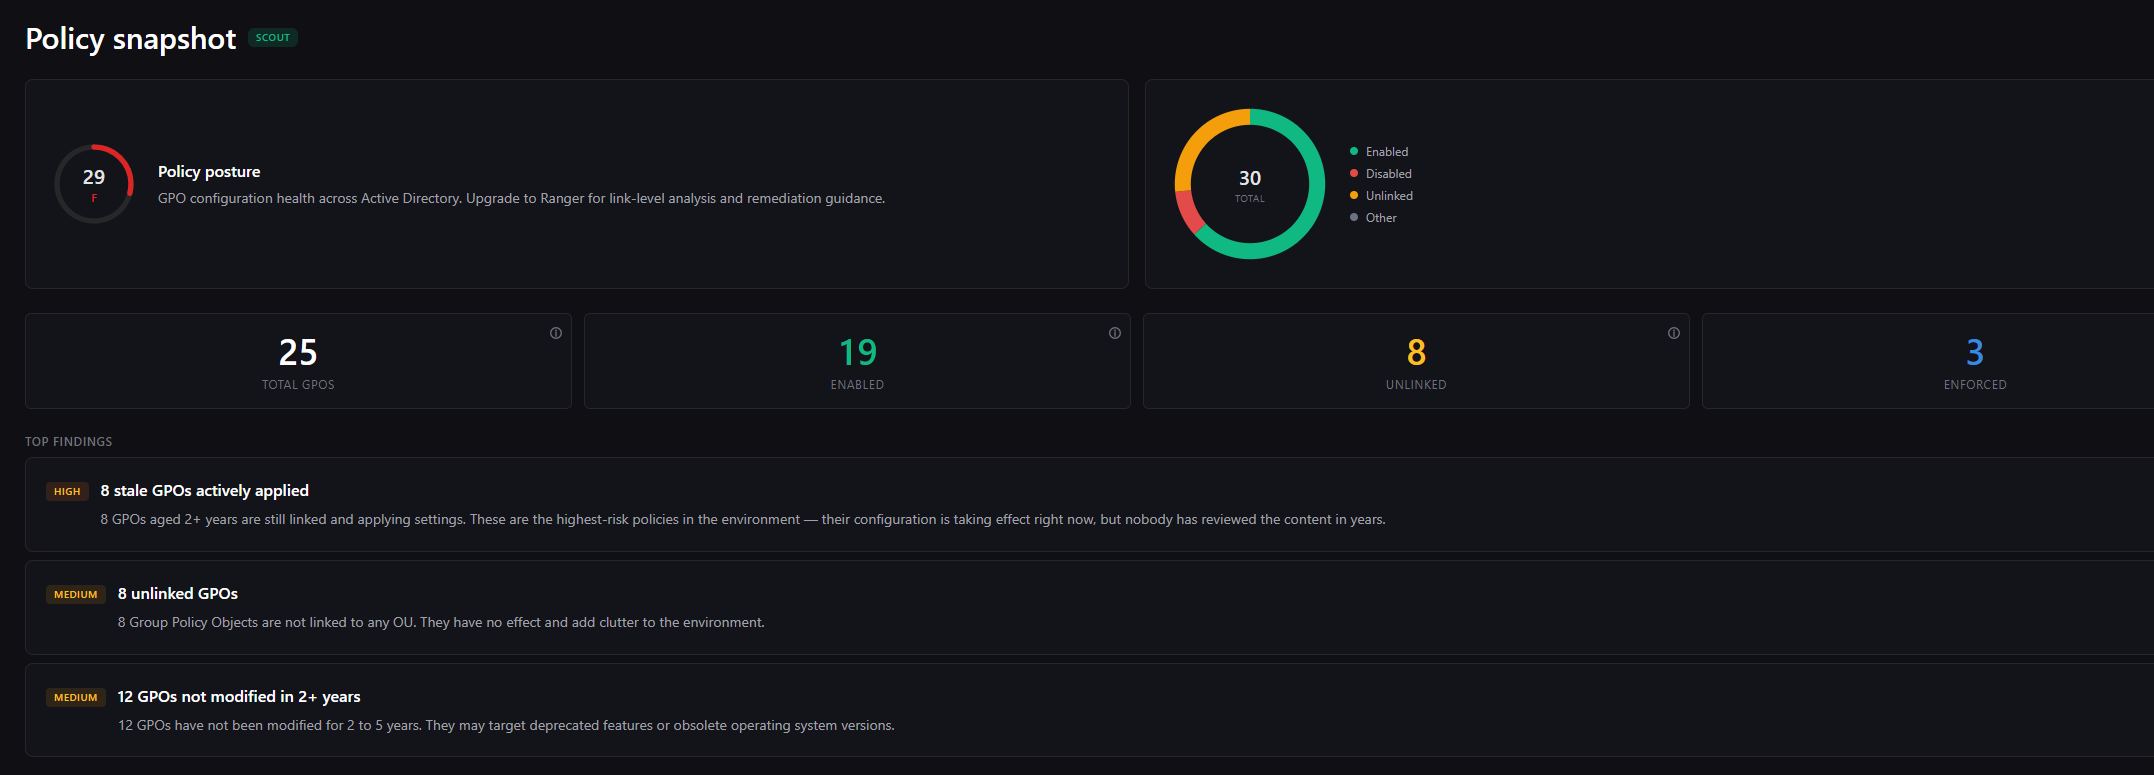Click the '8 Group Policy Objects are not linked' description
This screenshot has height=775, width=2154.
point(441,623)
